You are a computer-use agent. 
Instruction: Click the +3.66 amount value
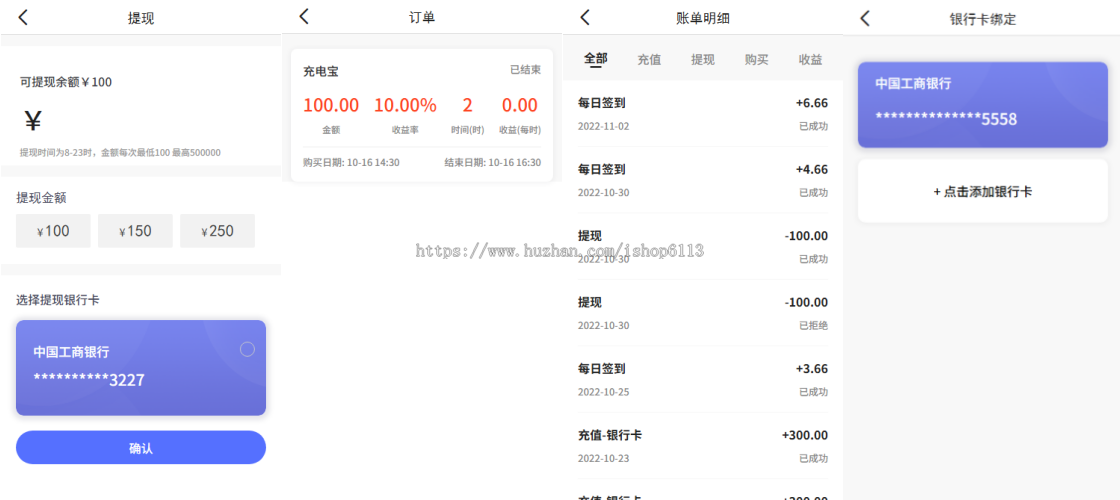(811, 369)
